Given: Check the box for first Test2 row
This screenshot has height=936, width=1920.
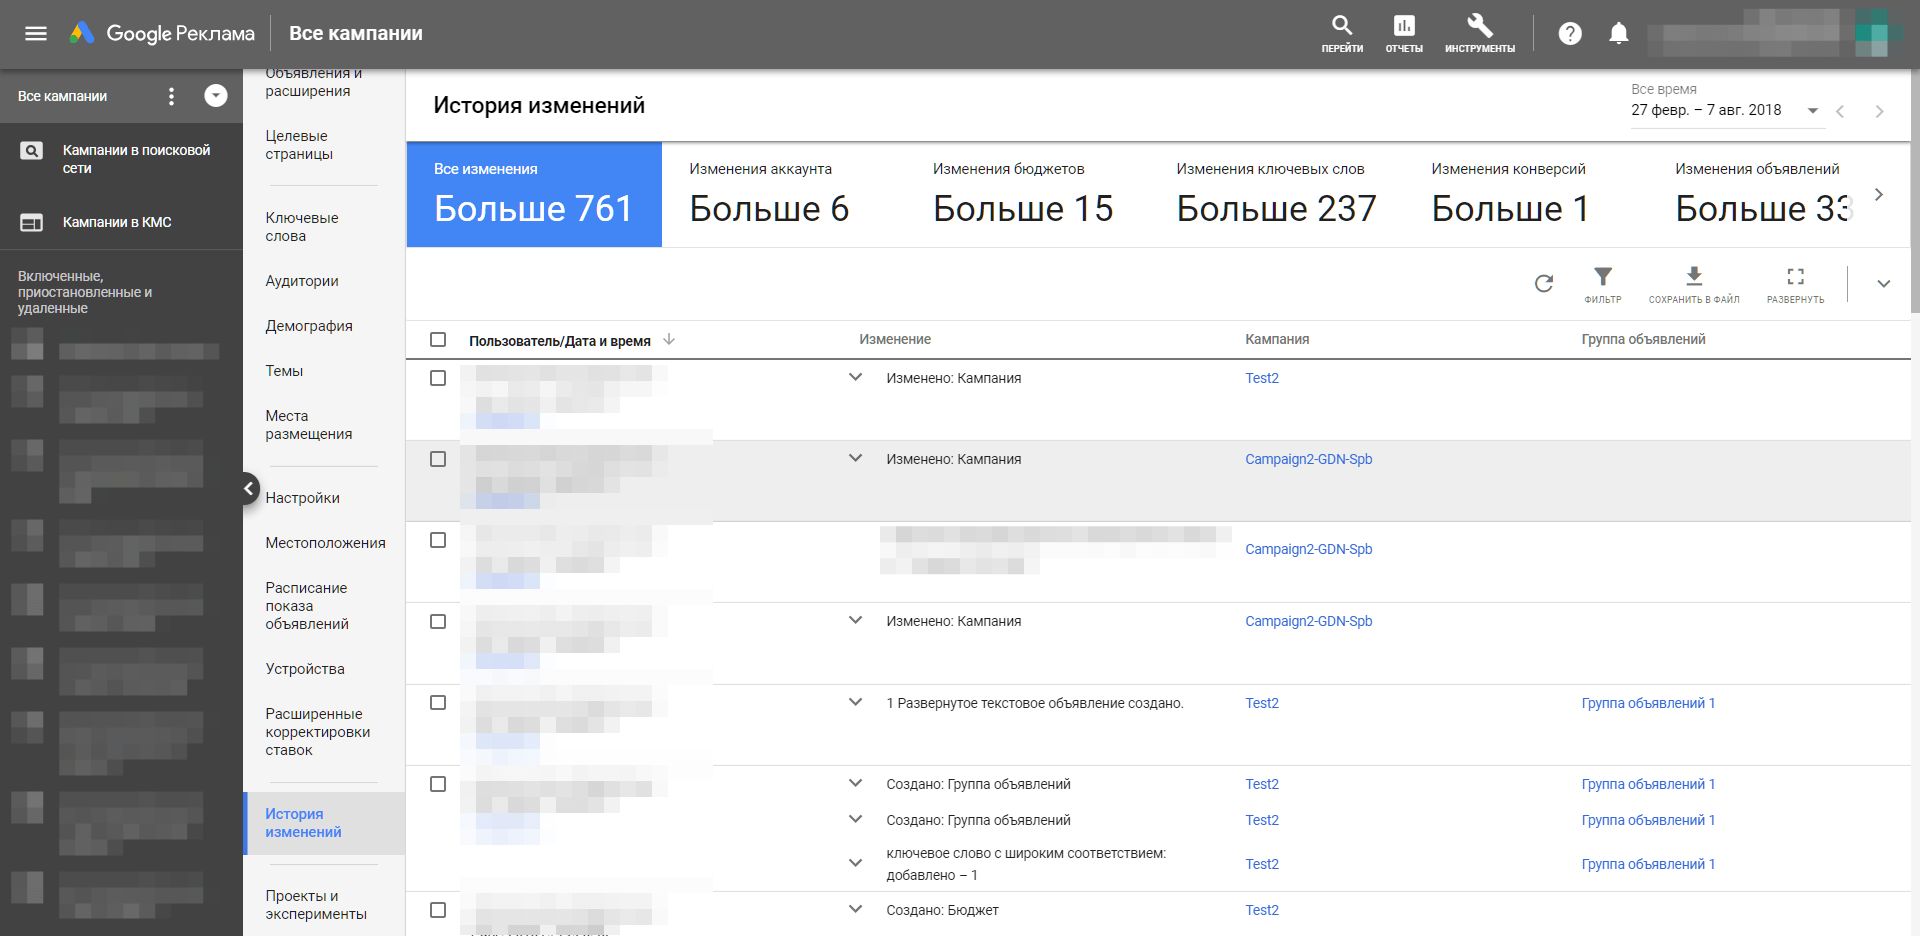Looking at the screenshot, I should pos(438,378).
